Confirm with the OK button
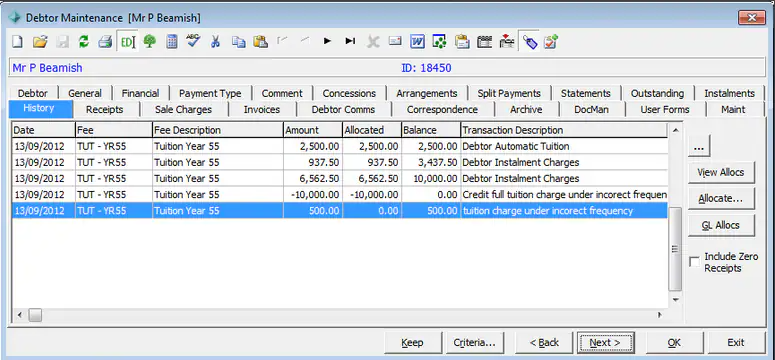 point(674,342)
